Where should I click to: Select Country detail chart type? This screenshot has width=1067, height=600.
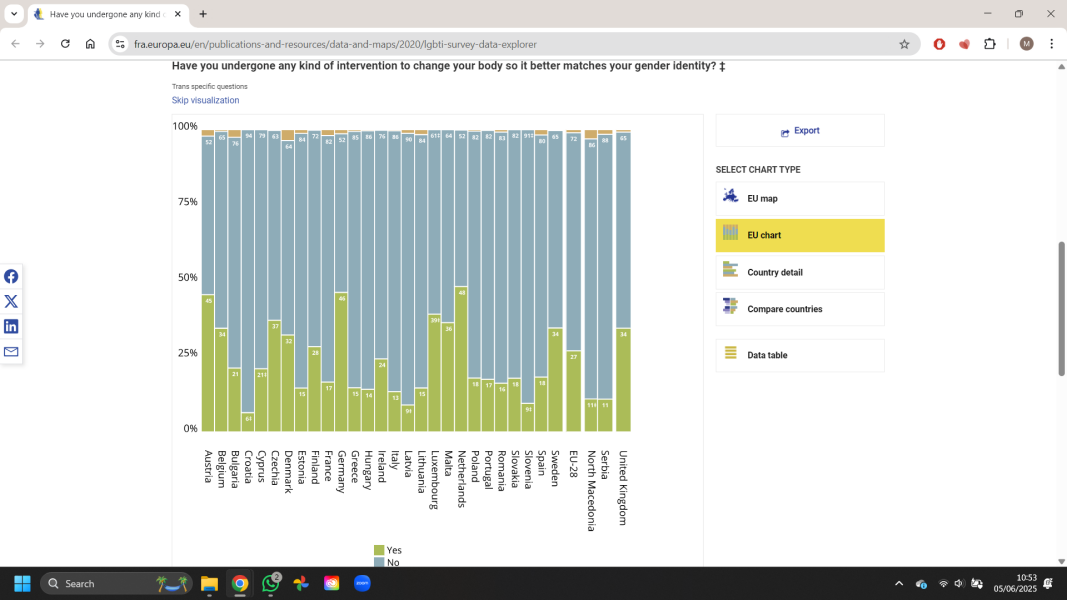[799, 272]
